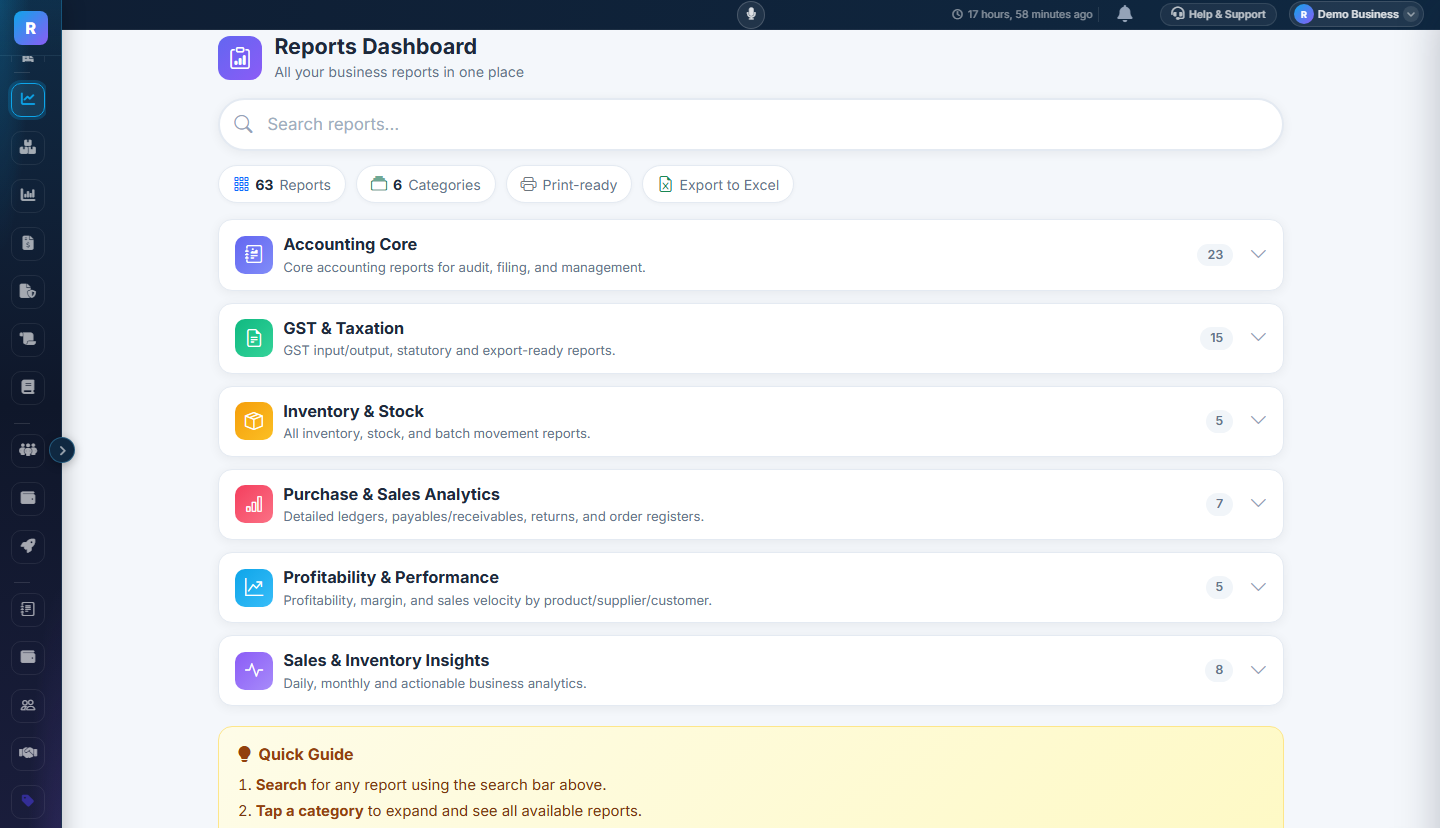Expand the GST & Taxation chevron
This screenshot has width=1440, height=828.
pos(1258,337)
